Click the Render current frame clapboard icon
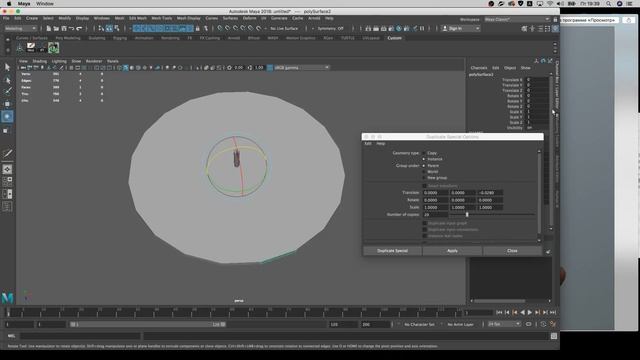Screen dimensions: 640x360 (x=376, y=29)
